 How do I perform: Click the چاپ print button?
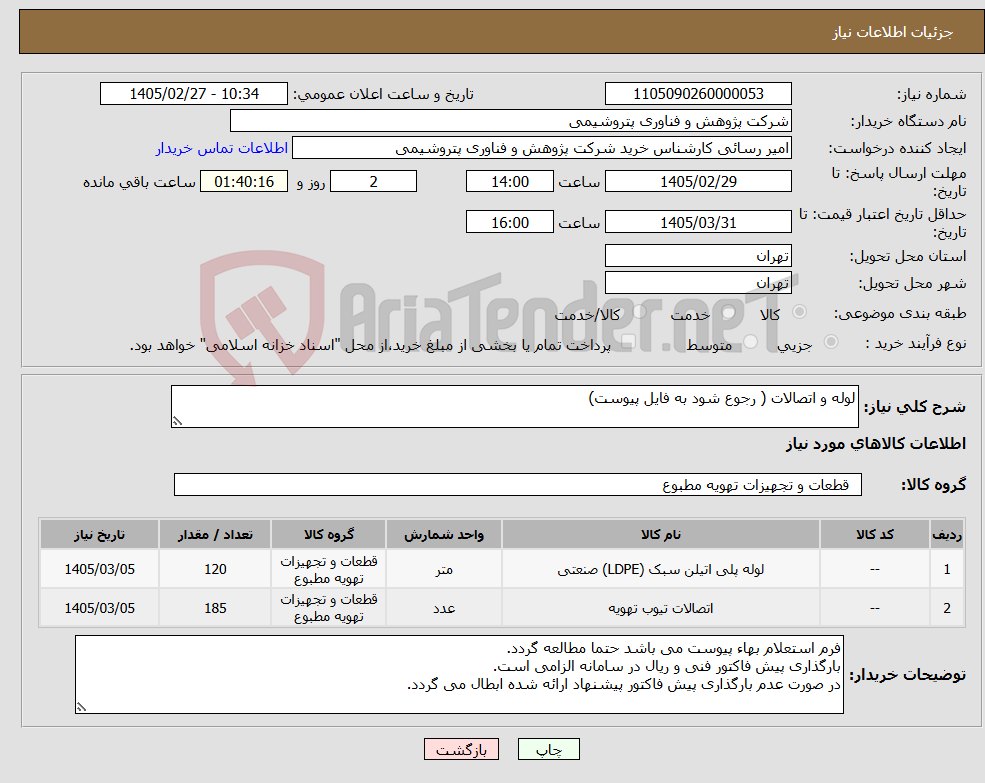tap(548, 749)
